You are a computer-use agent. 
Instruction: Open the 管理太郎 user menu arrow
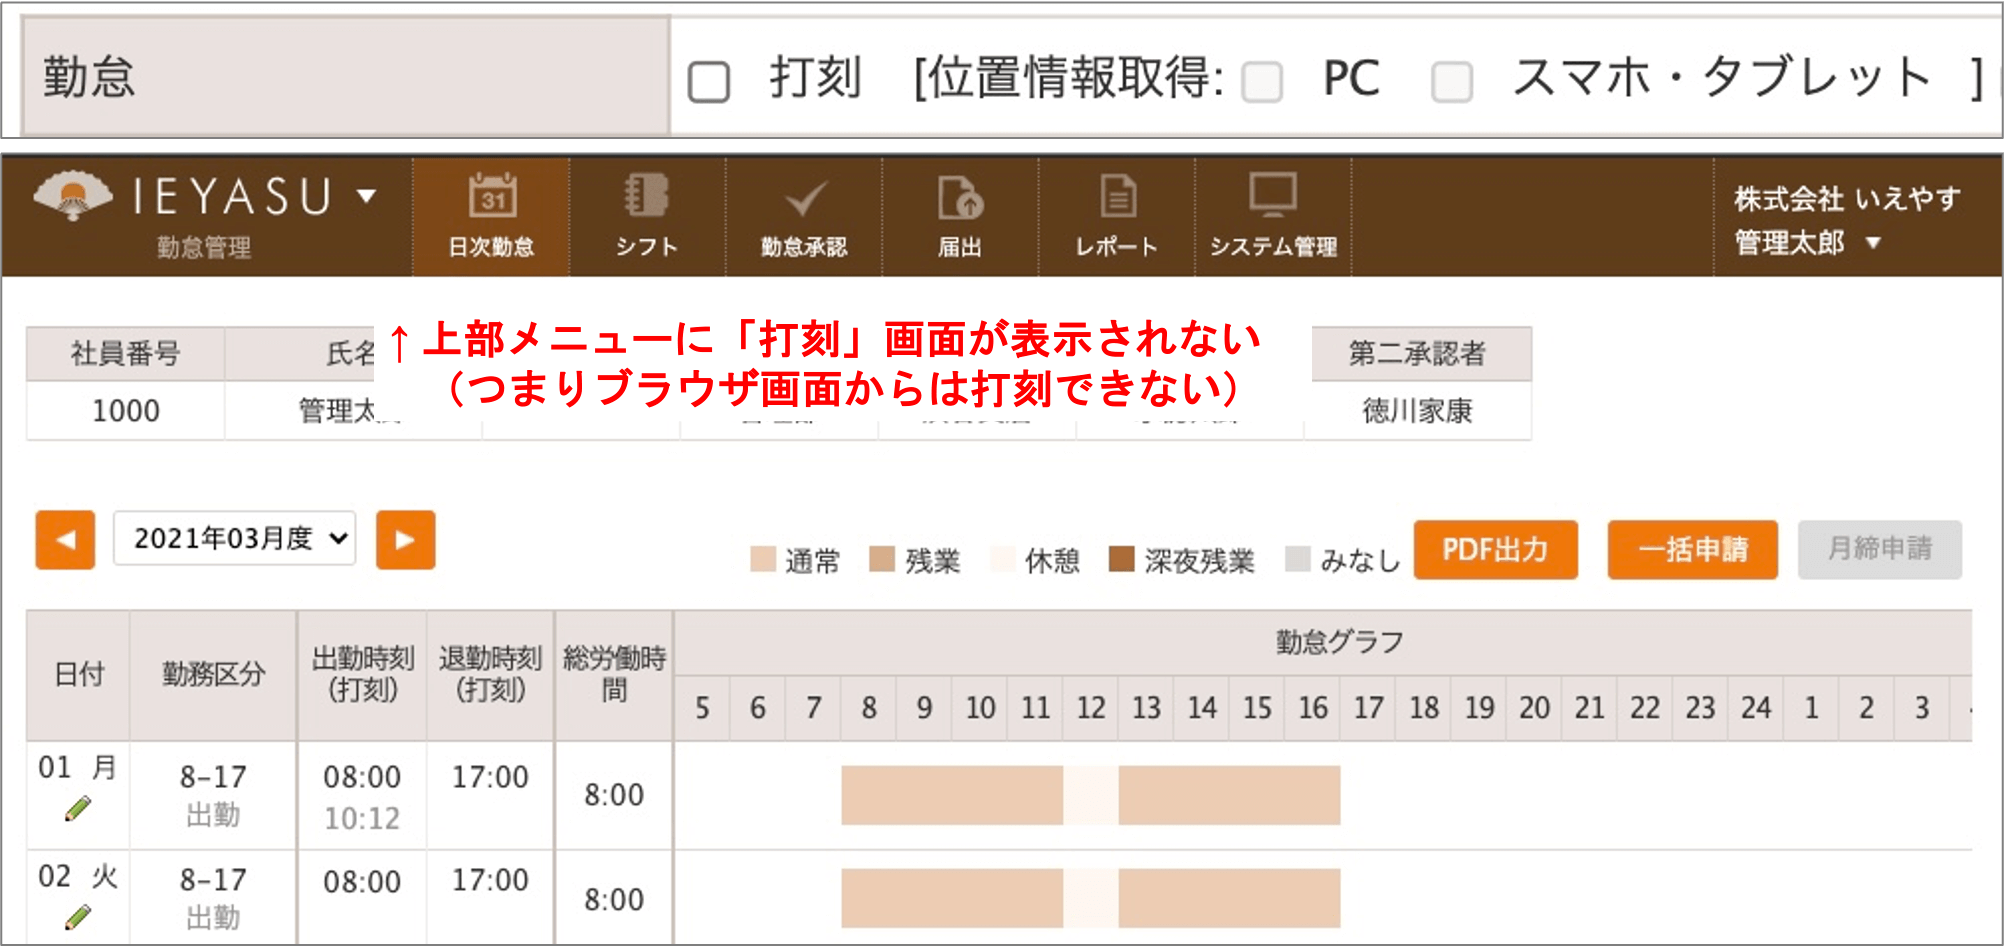click(x=1873, y=243)
